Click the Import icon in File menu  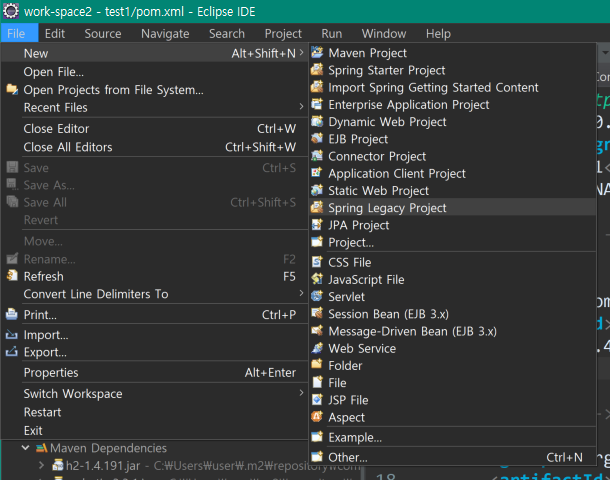[12, 335]
